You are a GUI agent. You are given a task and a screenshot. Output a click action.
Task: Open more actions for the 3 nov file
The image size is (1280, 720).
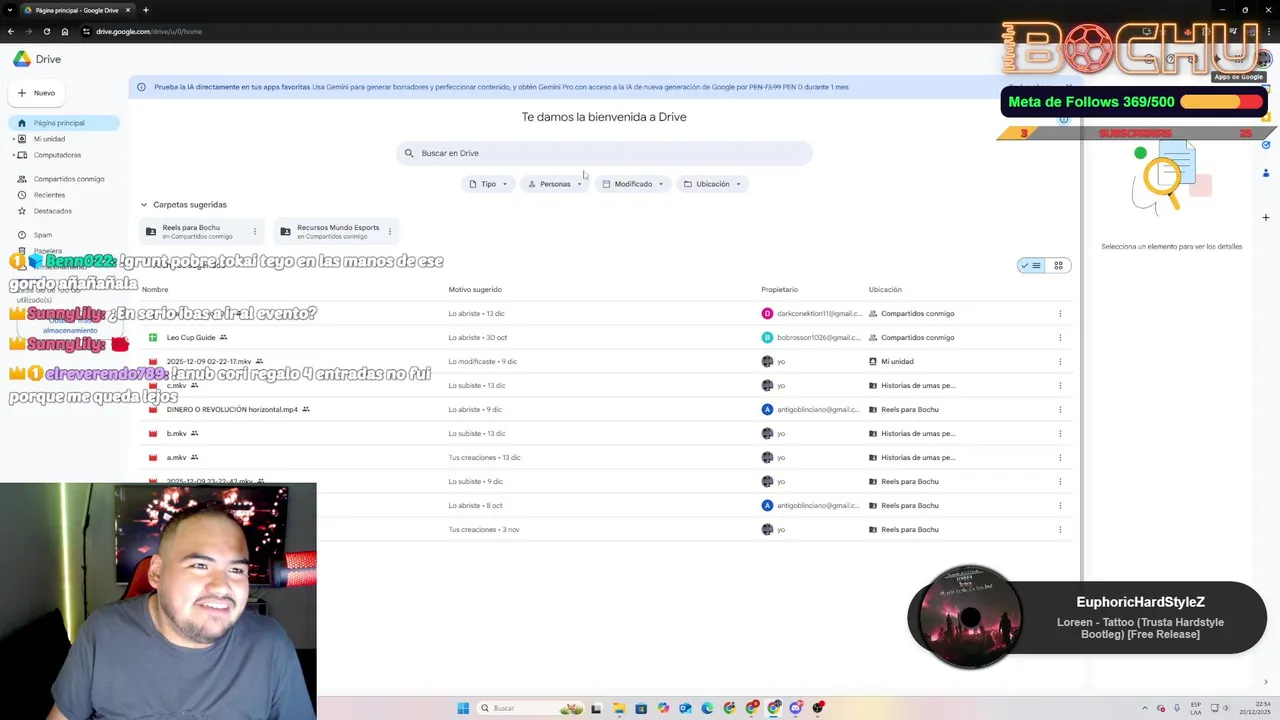click(x=1060, y=530)
